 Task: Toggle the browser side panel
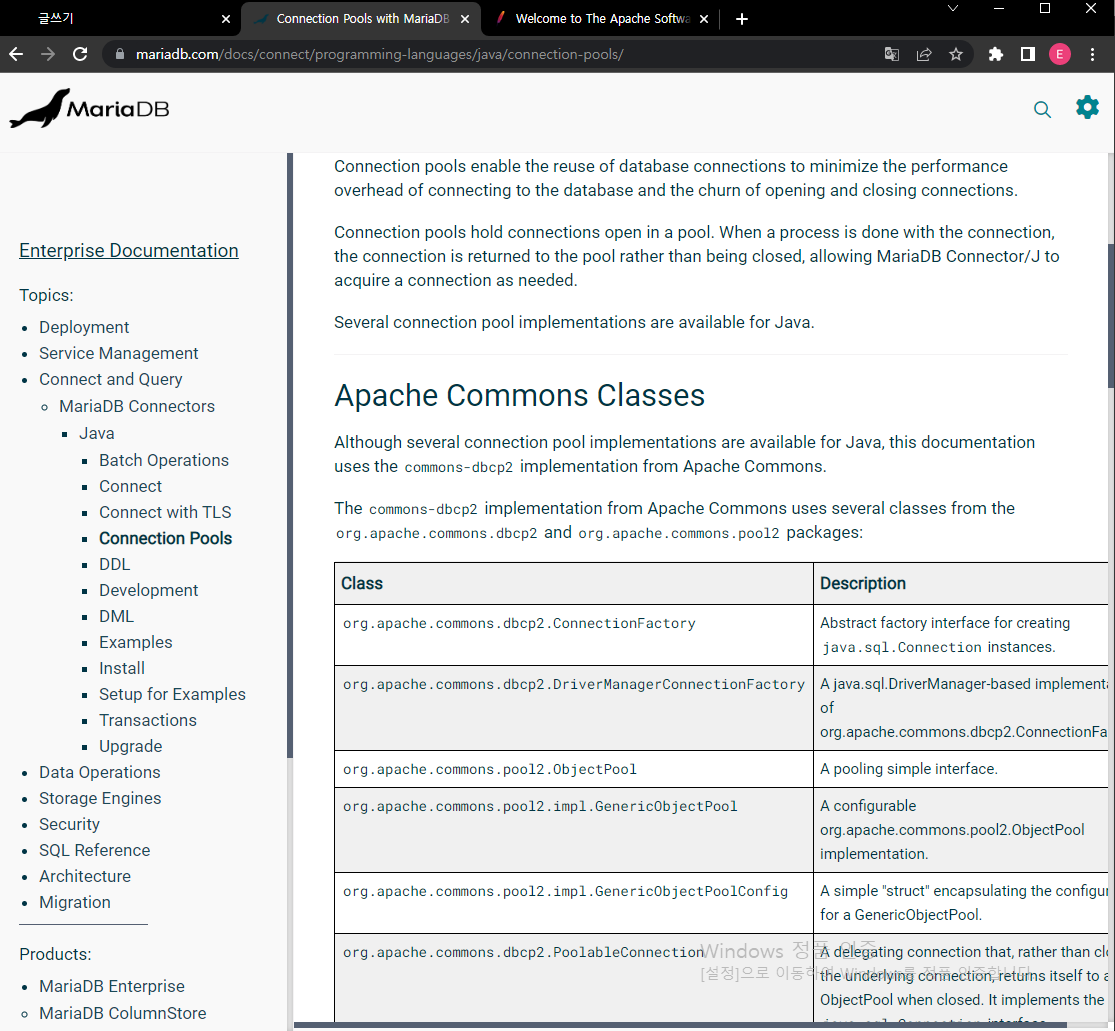pos(1028,54)
